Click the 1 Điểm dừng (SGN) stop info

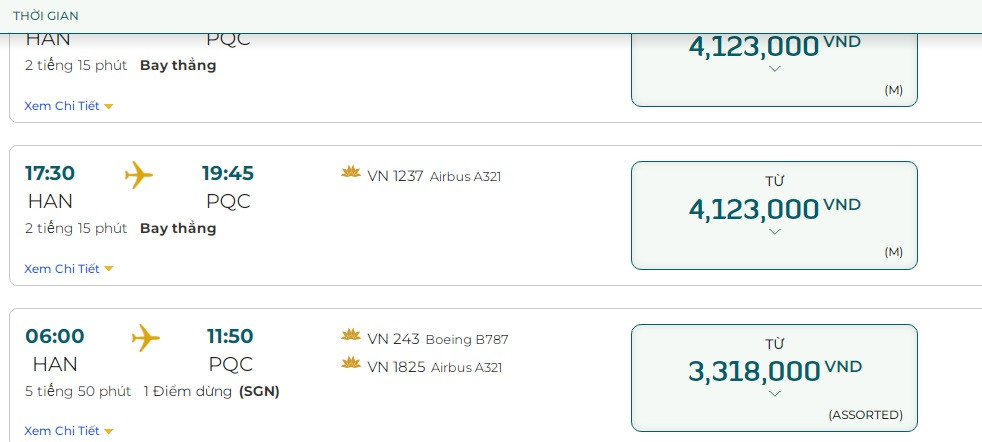pyautogui.click(x=211, y=391)
